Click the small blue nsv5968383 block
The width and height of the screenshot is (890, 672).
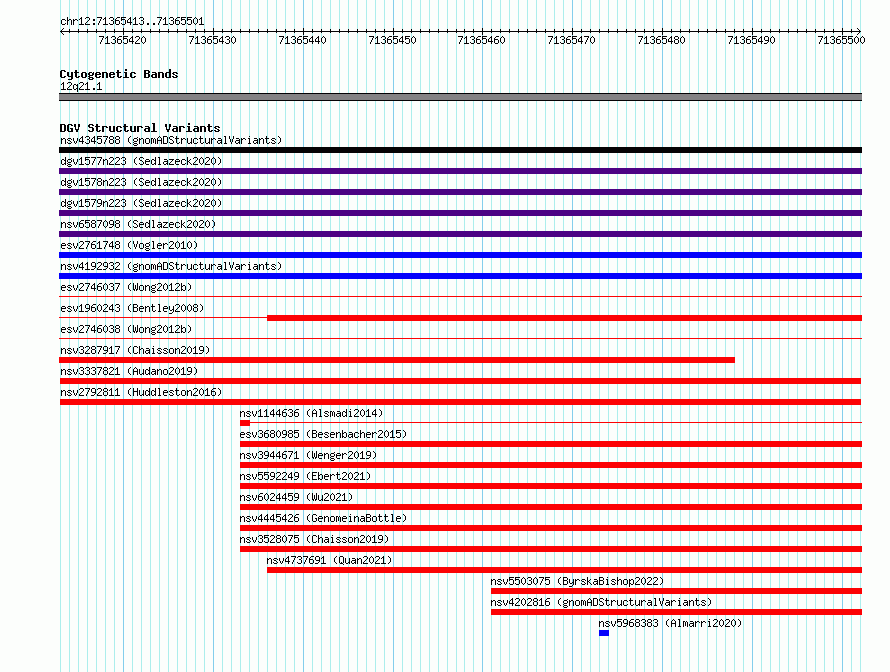point(604,633)
